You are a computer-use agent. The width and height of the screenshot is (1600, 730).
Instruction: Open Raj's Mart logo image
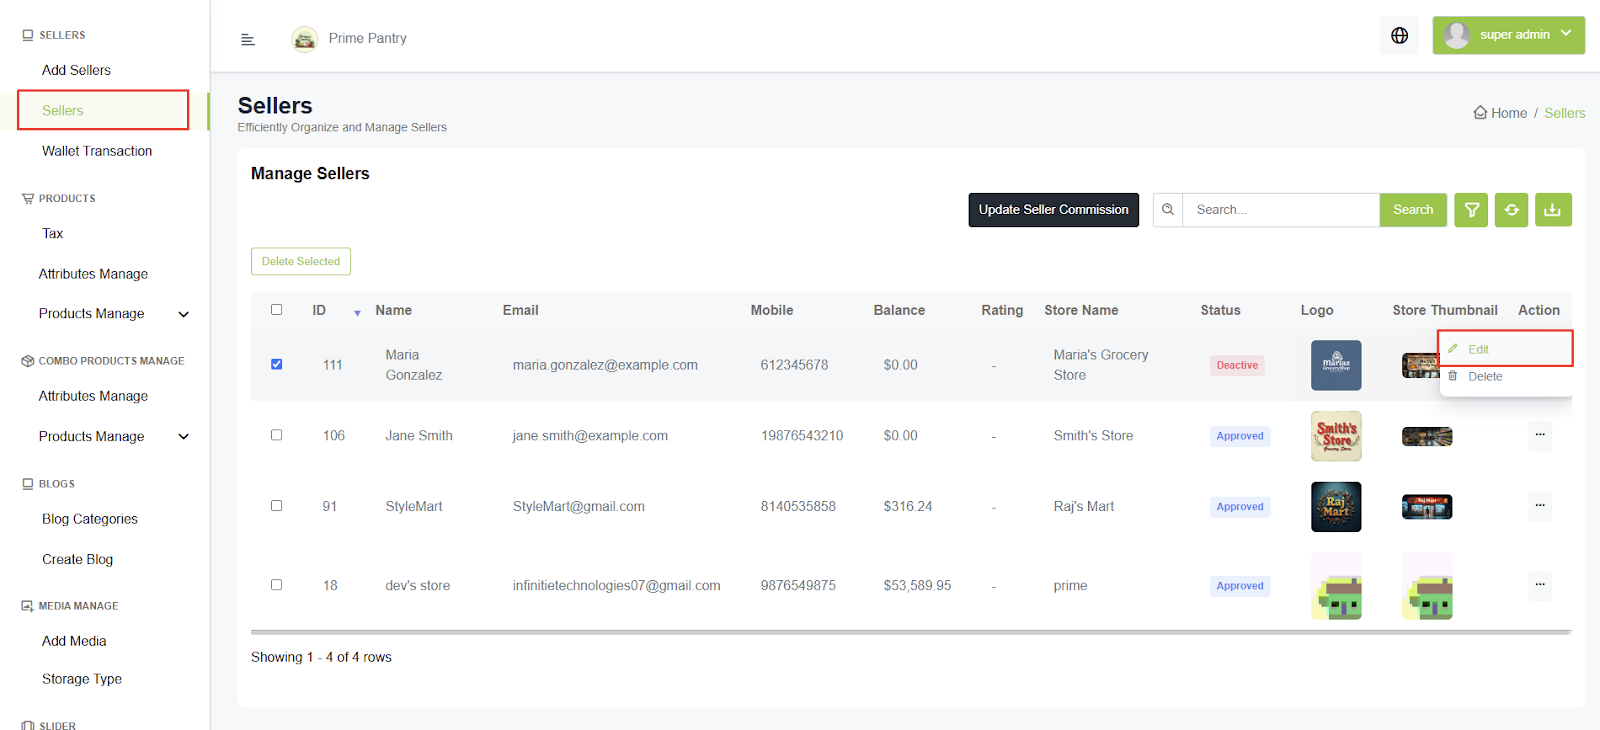(1336, 507)
